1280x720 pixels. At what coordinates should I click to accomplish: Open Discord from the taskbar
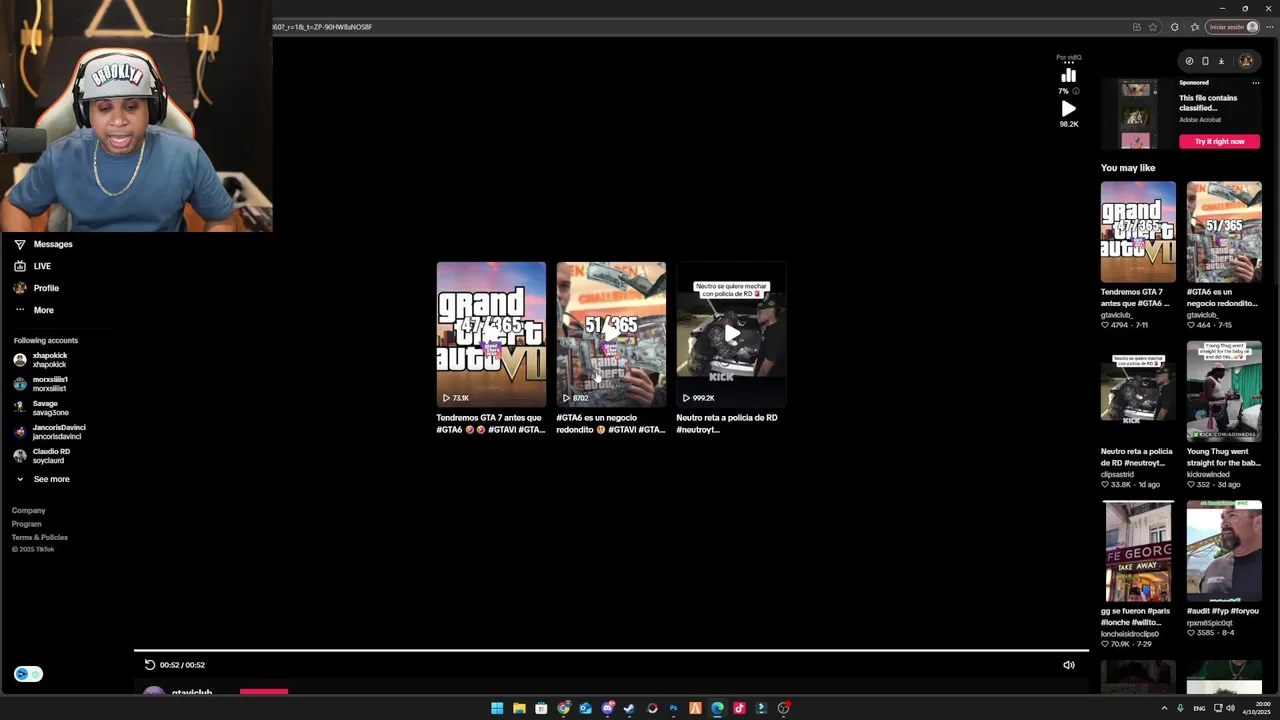point(608,708)
